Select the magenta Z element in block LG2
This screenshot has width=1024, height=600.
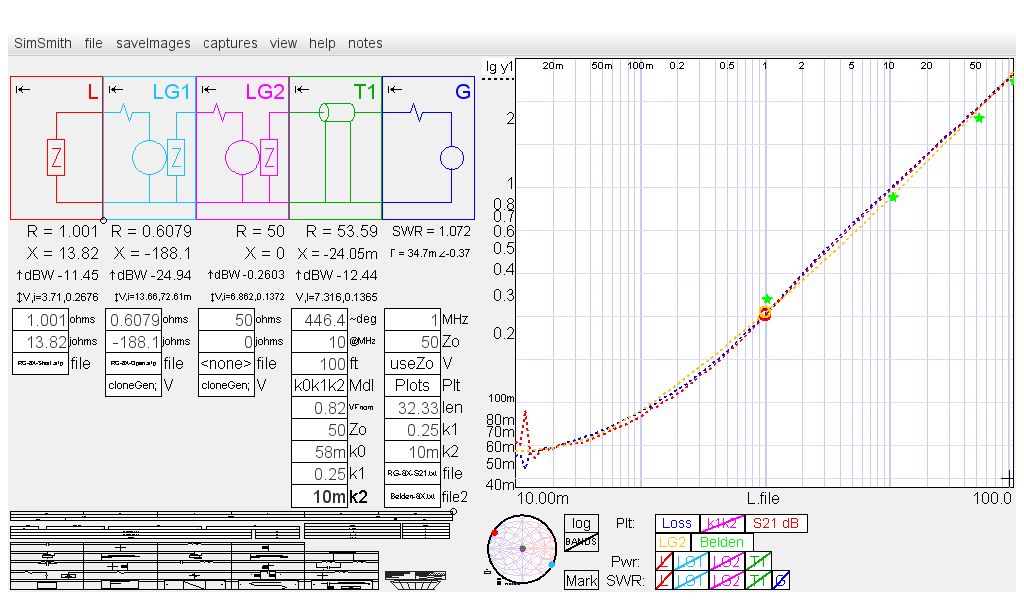click(269, 157)
